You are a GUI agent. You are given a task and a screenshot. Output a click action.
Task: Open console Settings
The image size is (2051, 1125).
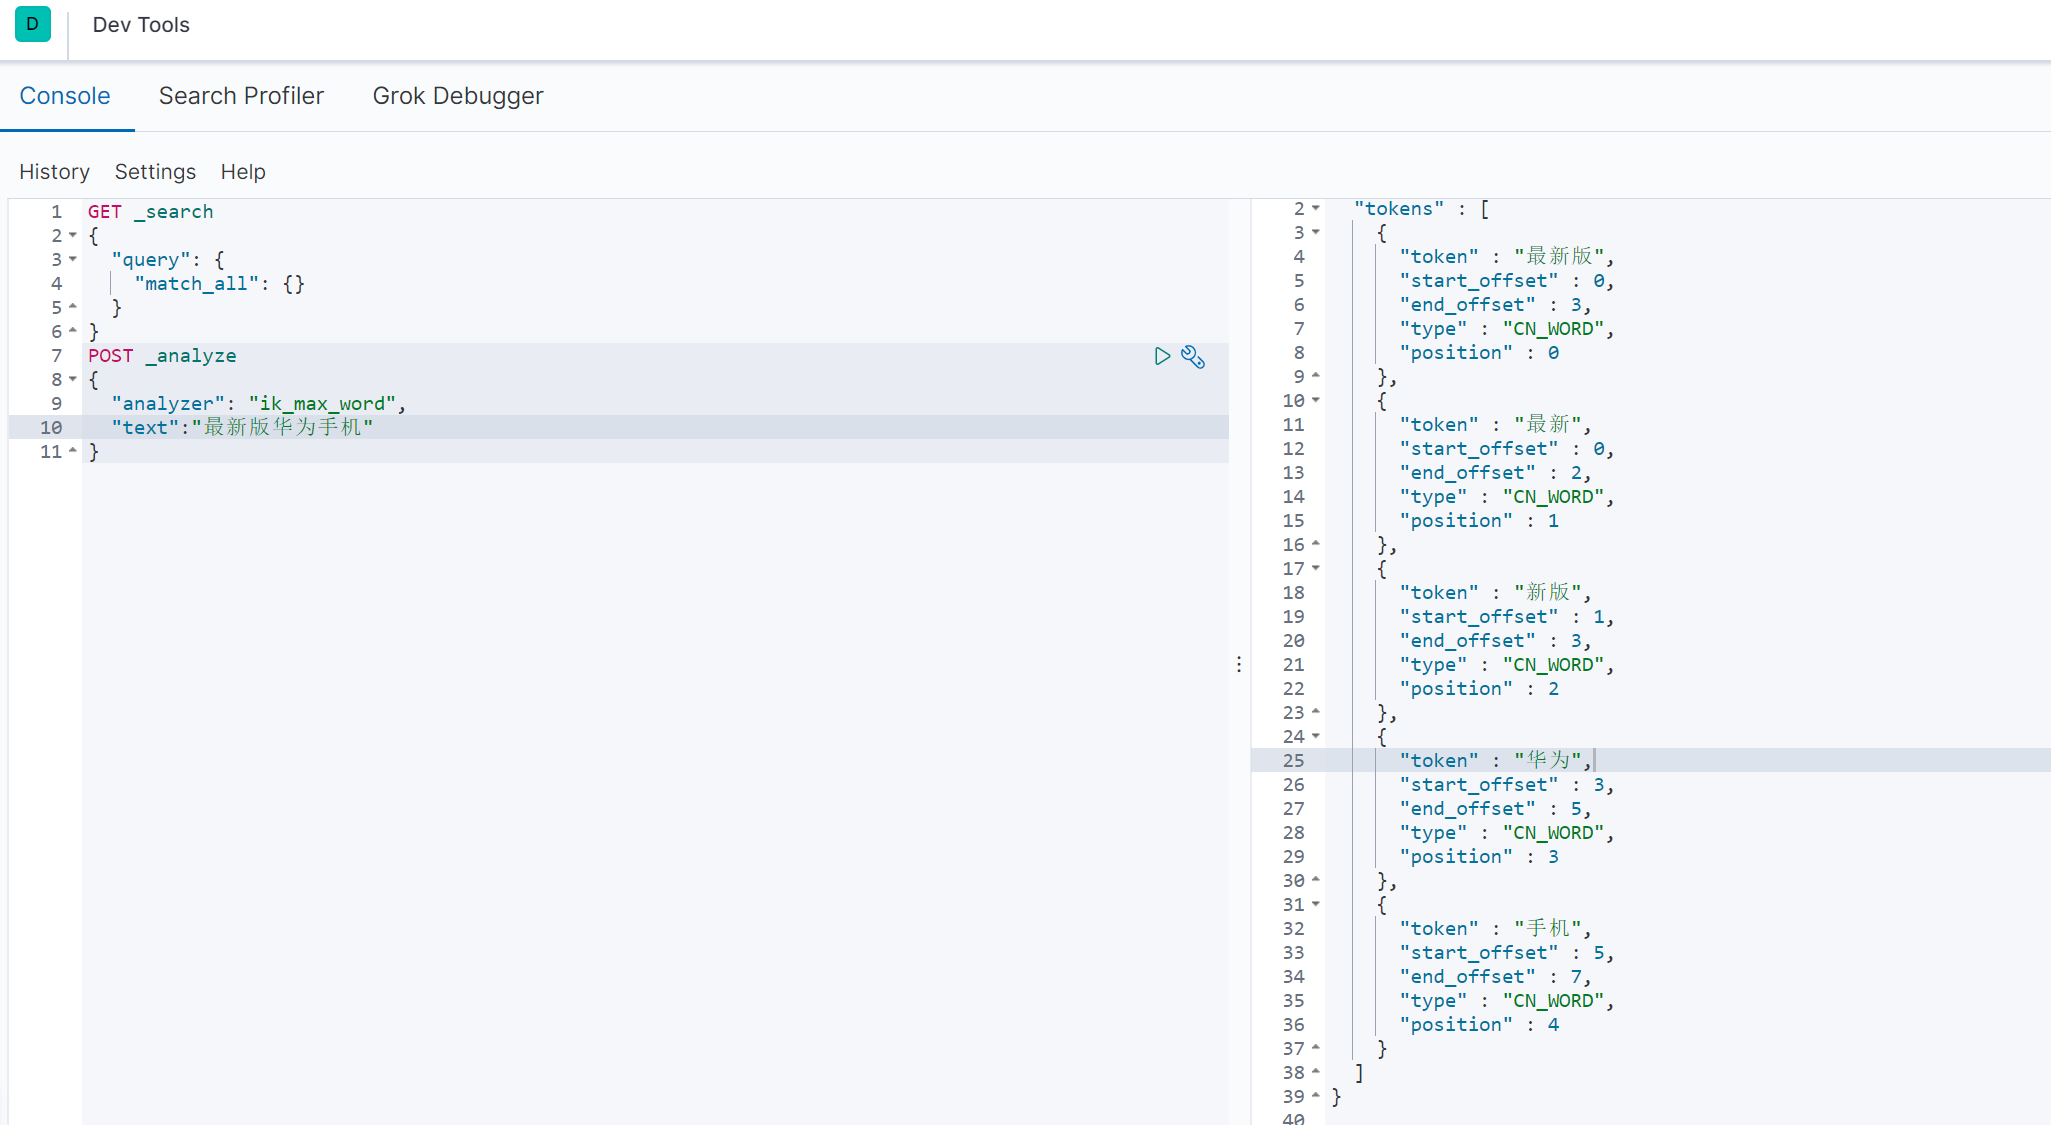point(155,172)
